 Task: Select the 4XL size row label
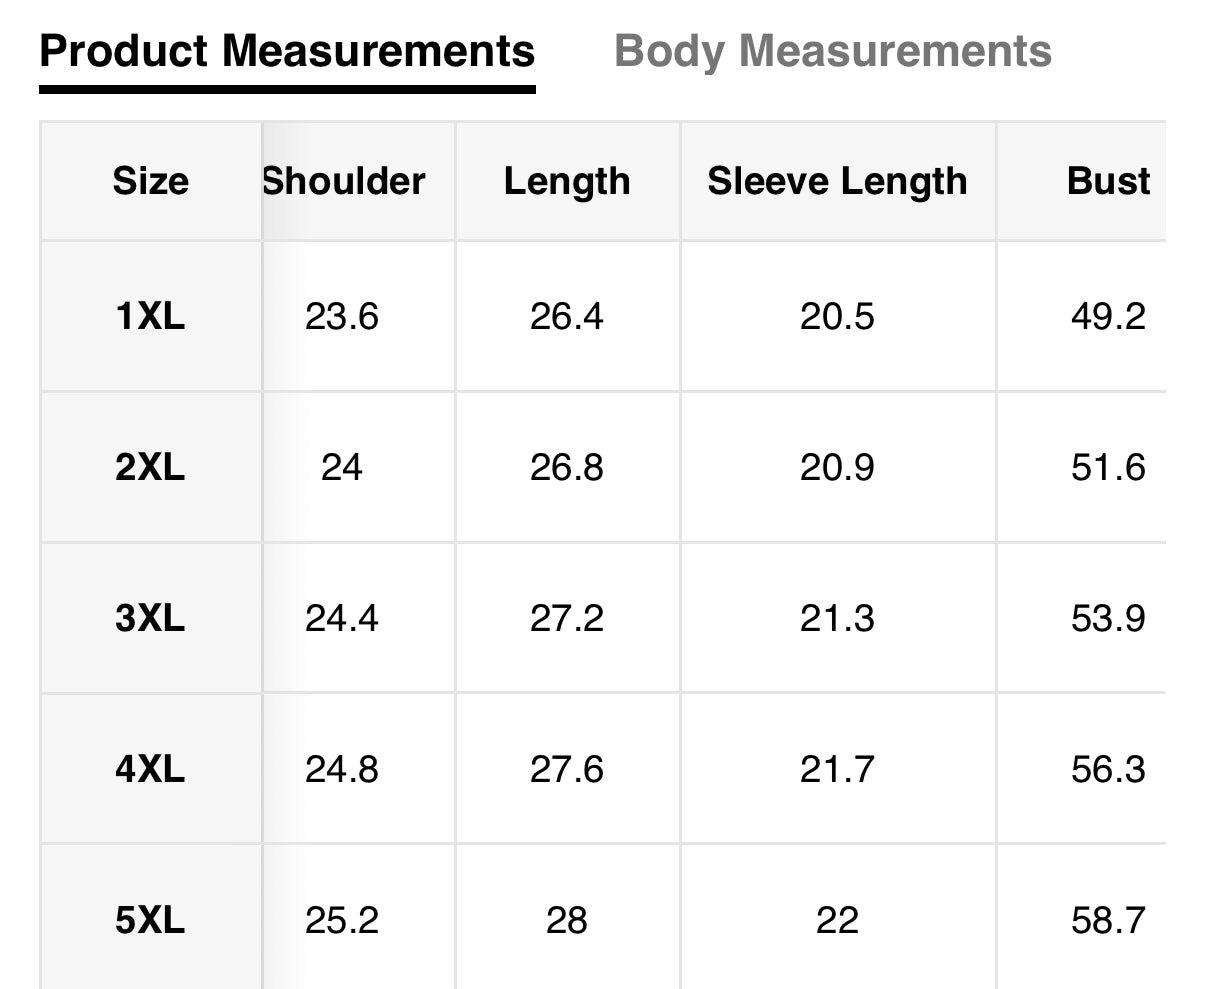[150, 769]
